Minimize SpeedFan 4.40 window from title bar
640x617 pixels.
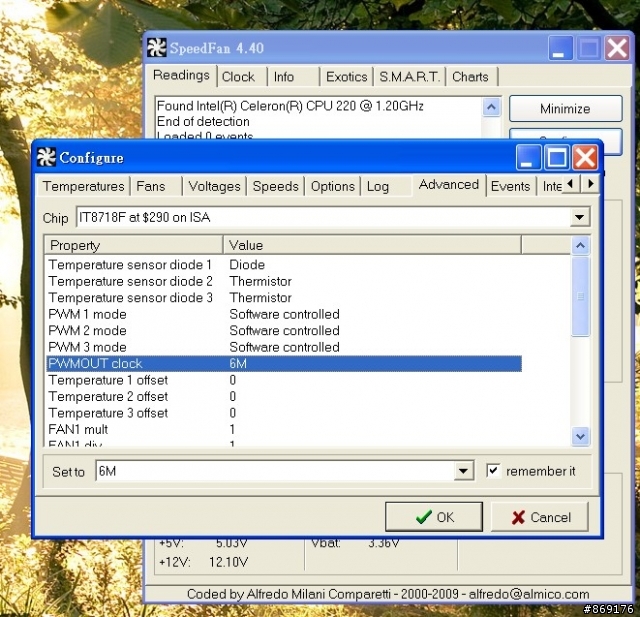pos(560,48)
